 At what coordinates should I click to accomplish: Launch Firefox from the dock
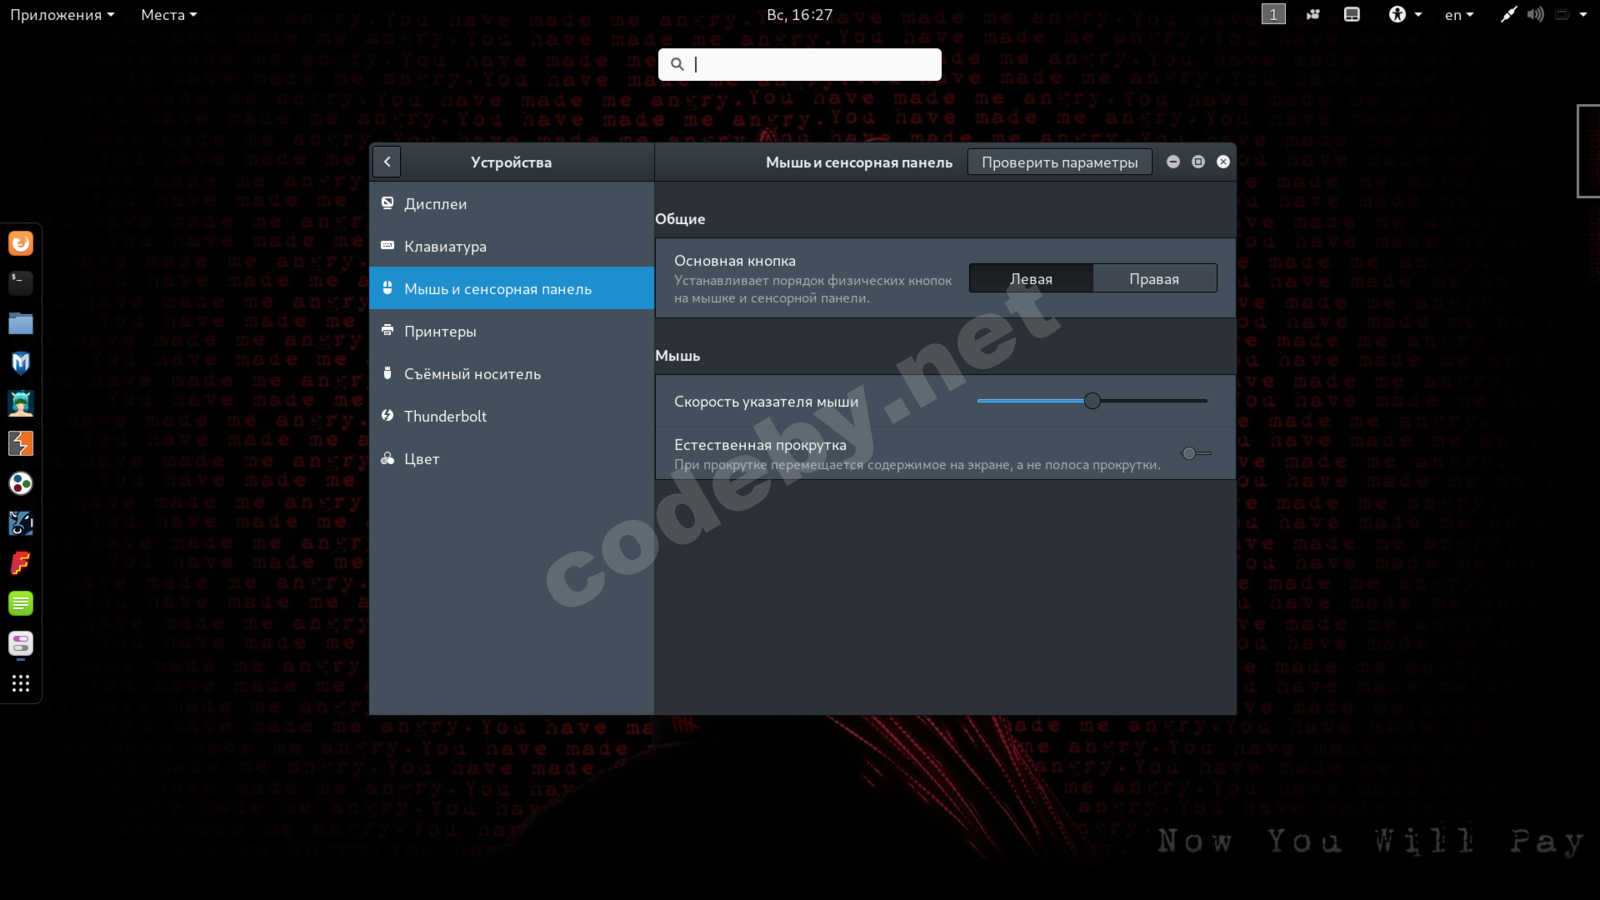[21, 243]
